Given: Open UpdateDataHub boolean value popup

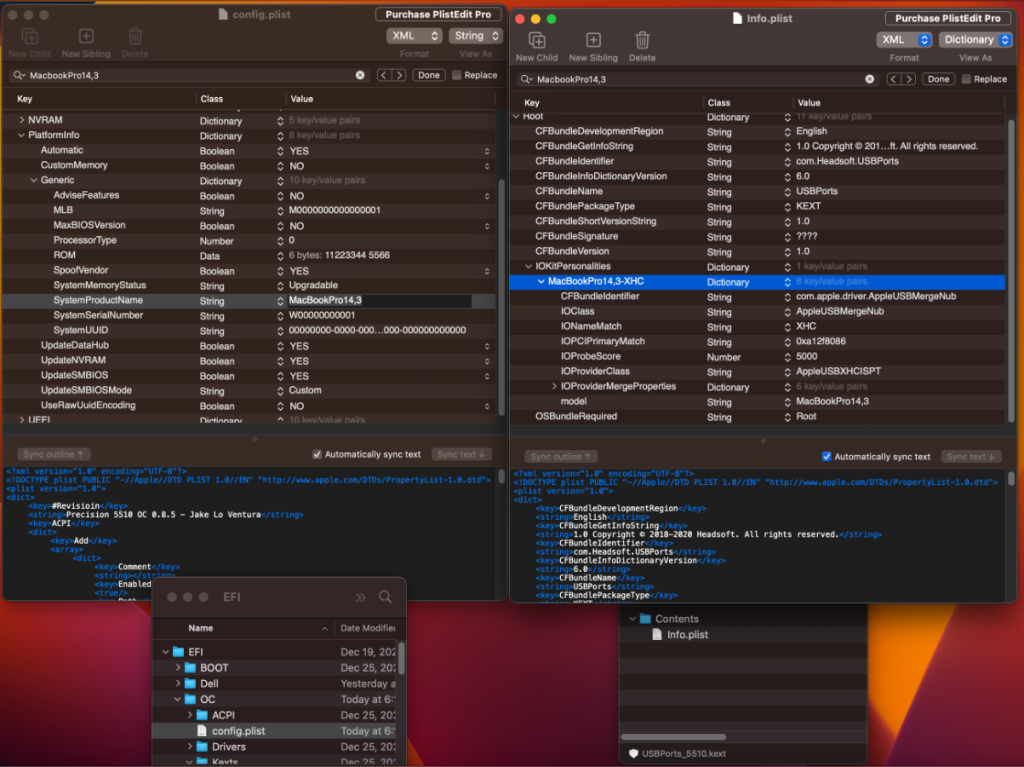Looking at the screenshot, I should point(487,346).
